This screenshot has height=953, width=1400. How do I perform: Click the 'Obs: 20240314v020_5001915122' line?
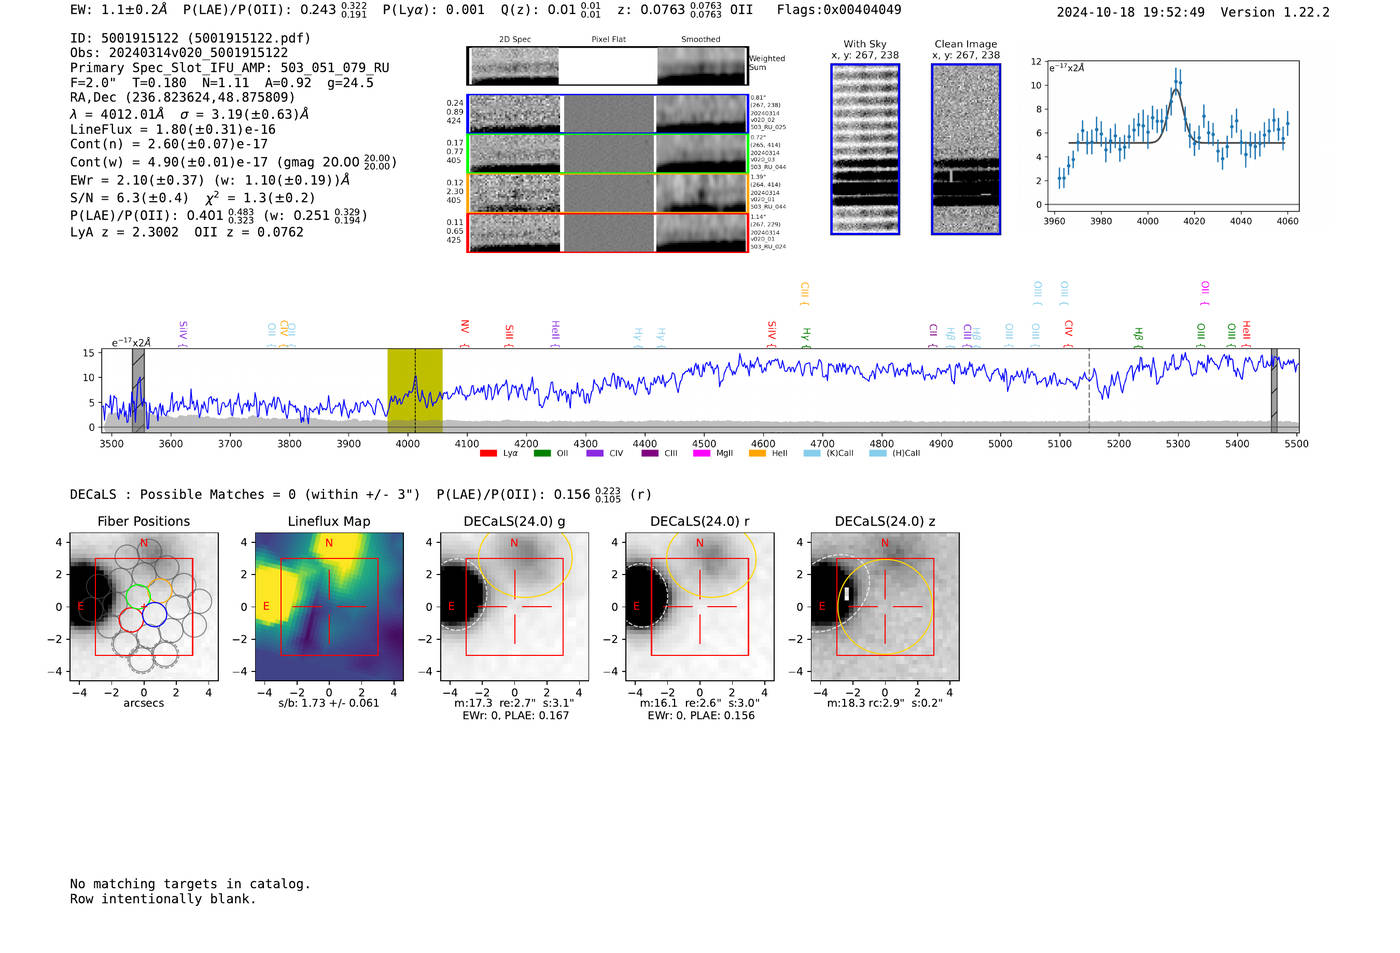pos(179,53)
